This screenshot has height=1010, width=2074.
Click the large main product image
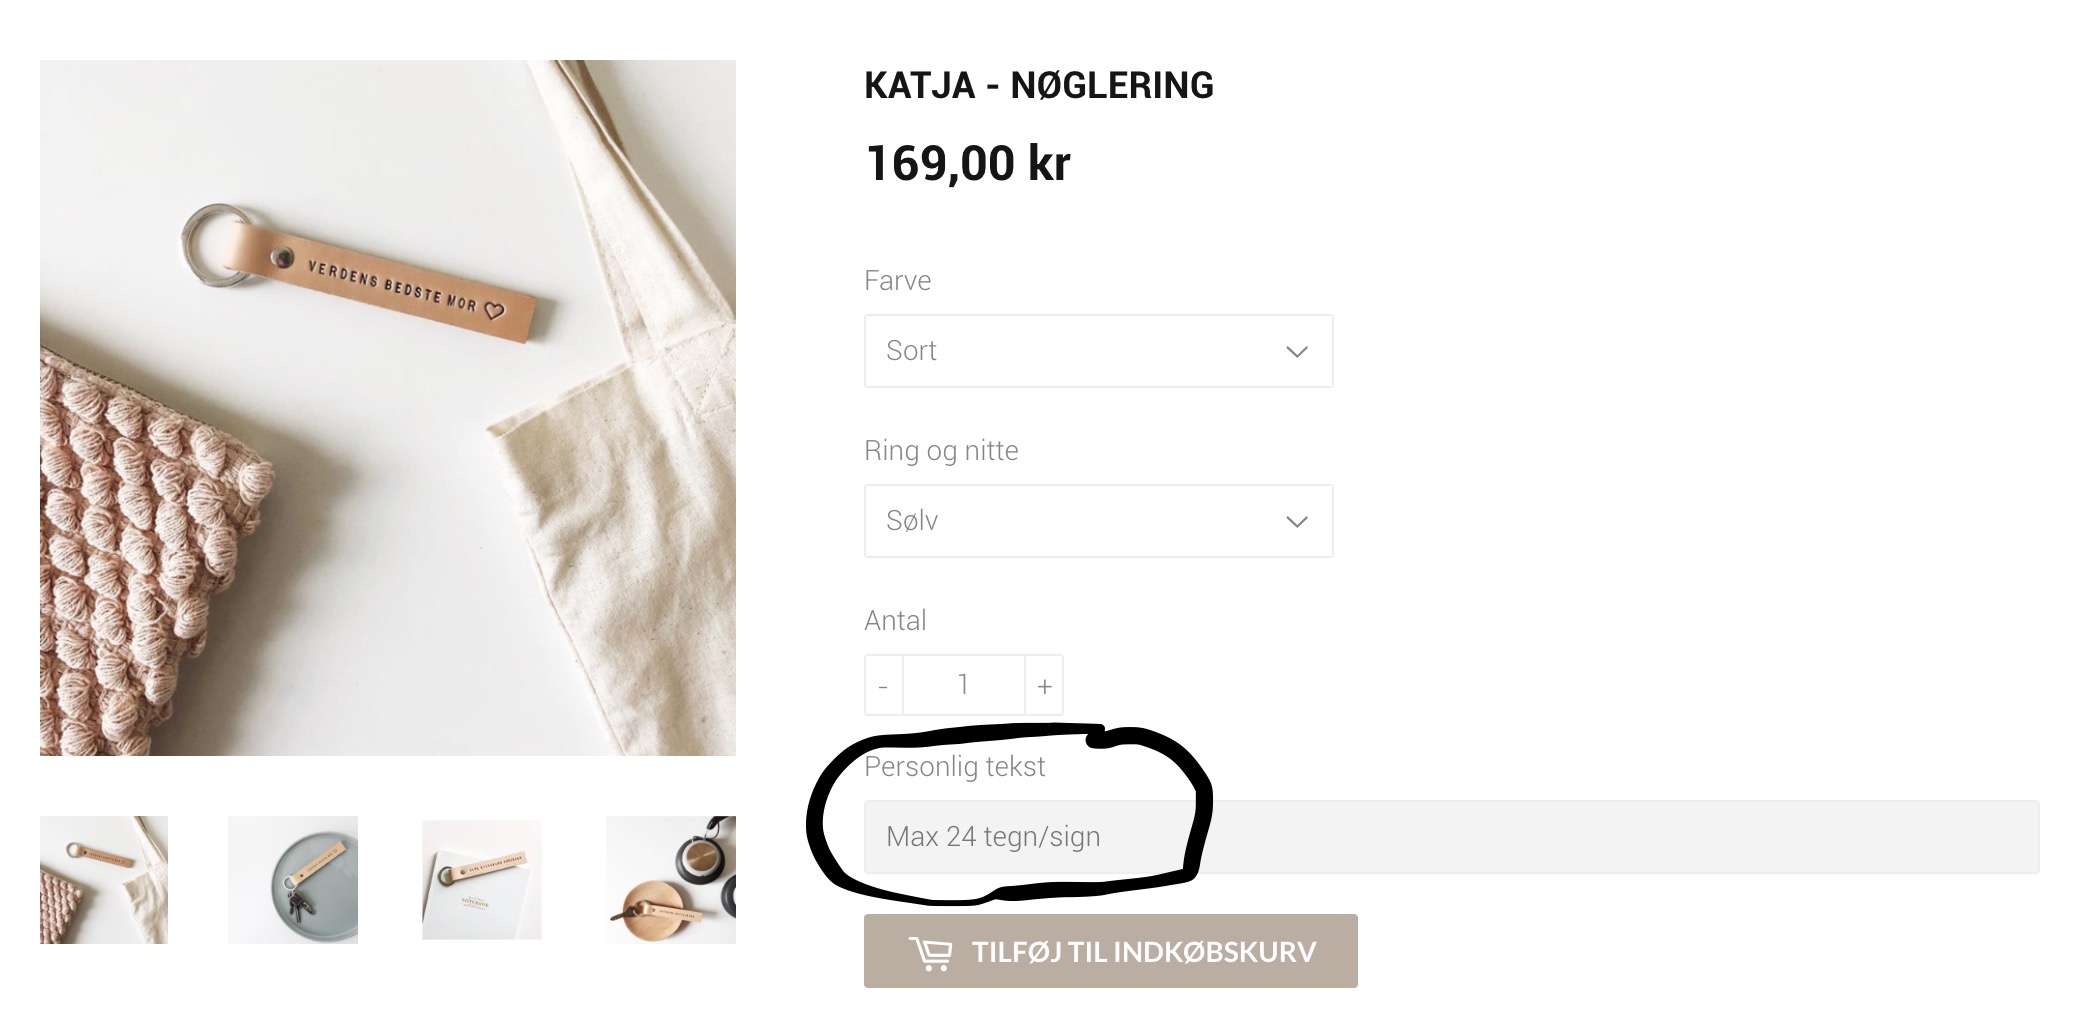(x=388, y=408)
